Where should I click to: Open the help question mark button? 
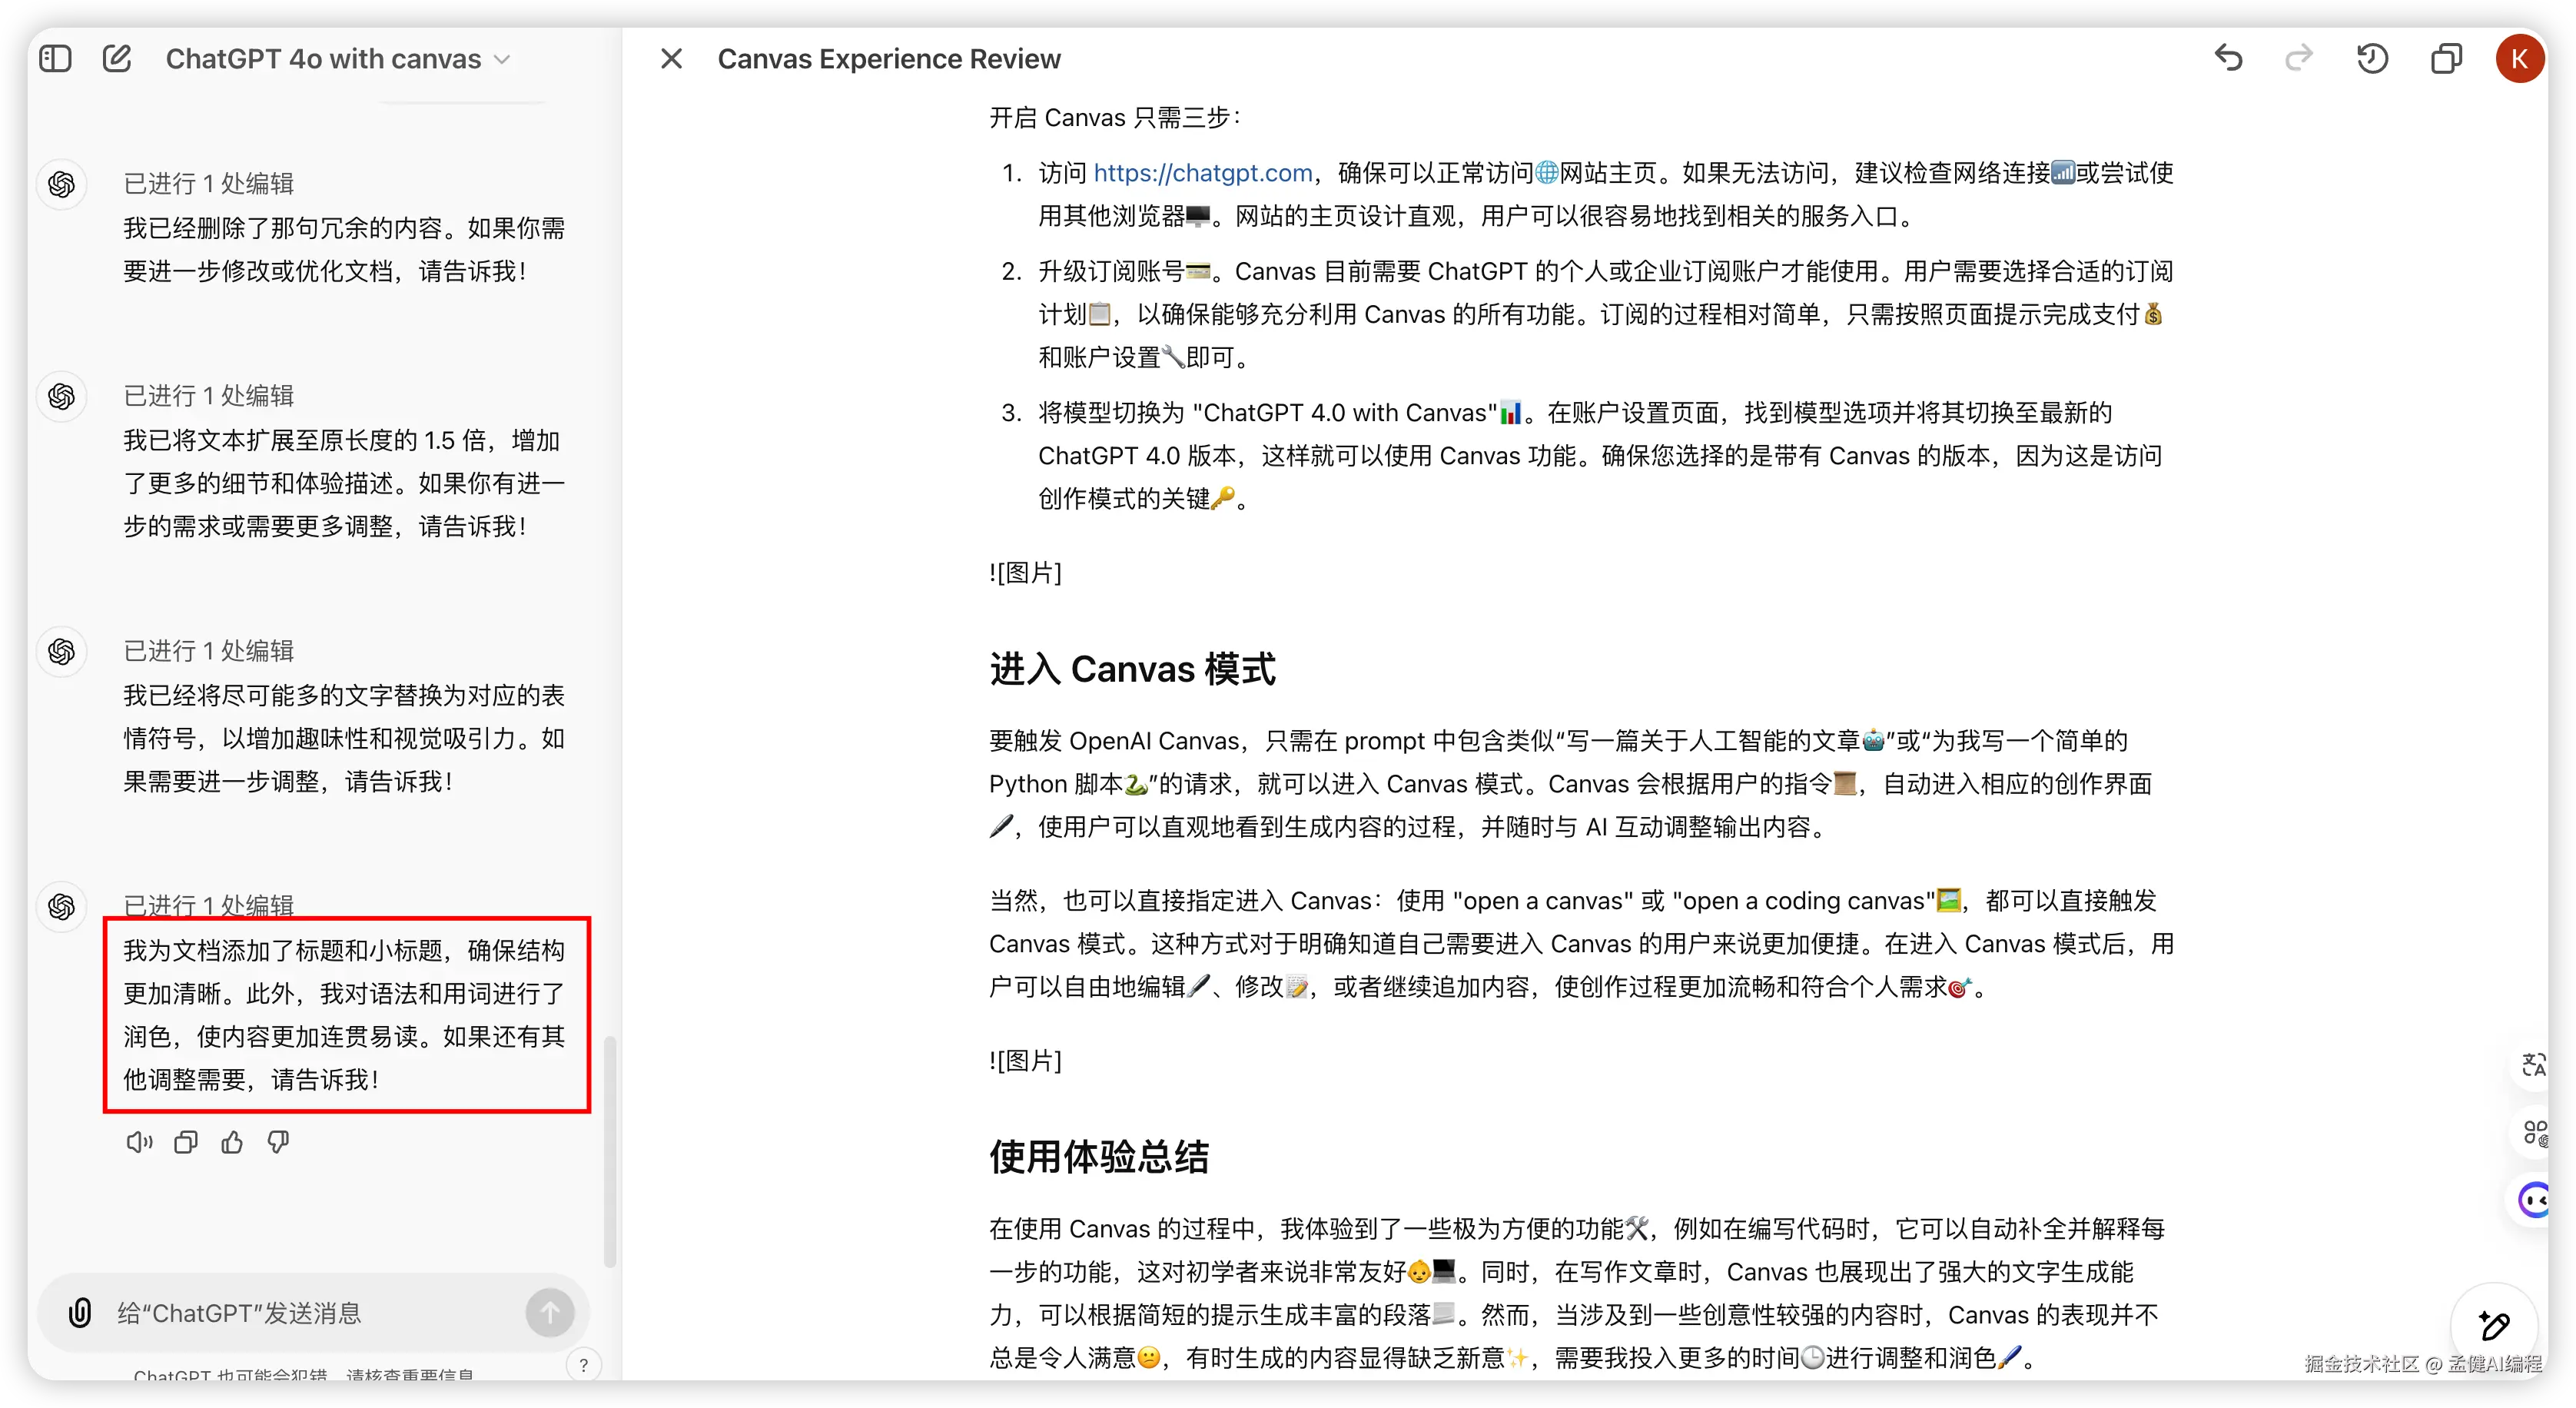click(x=584, y=1365)
